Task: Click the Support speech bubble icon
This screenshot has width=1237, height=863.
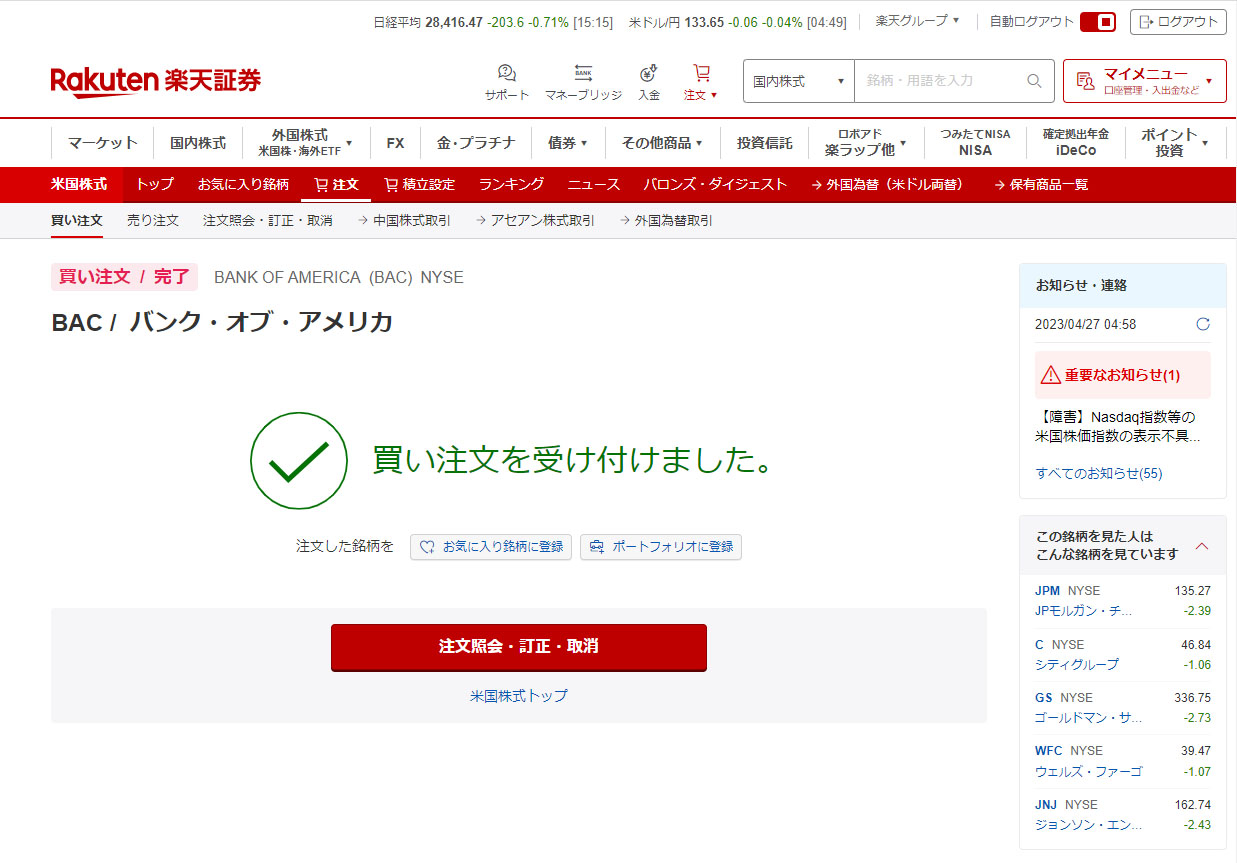Action: tap(506, 73)
